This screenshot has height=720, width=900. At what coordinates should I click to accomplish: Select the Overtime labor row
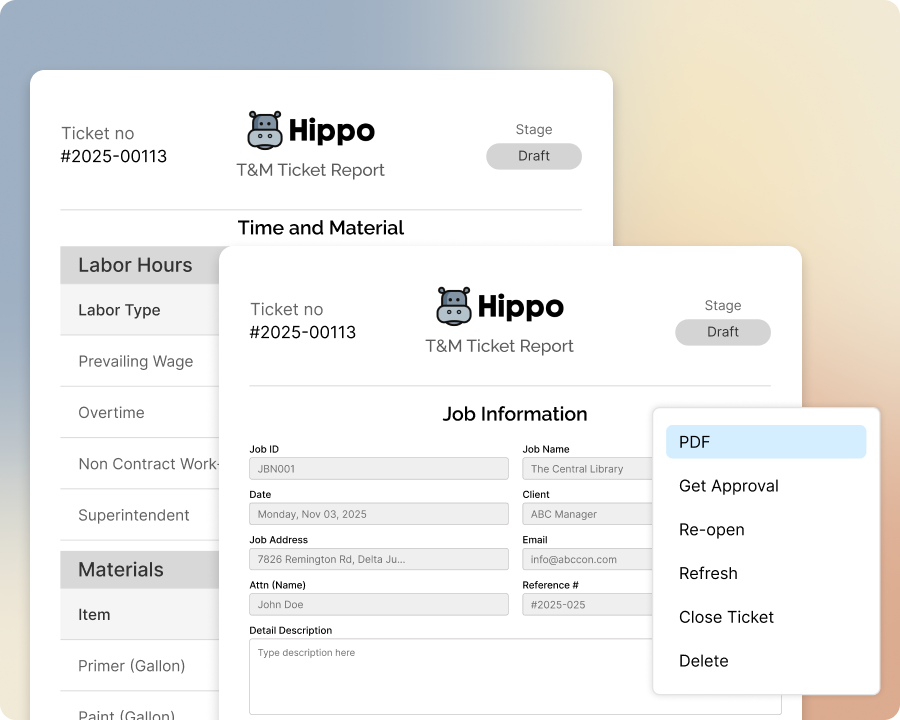(x=139, y=412)
